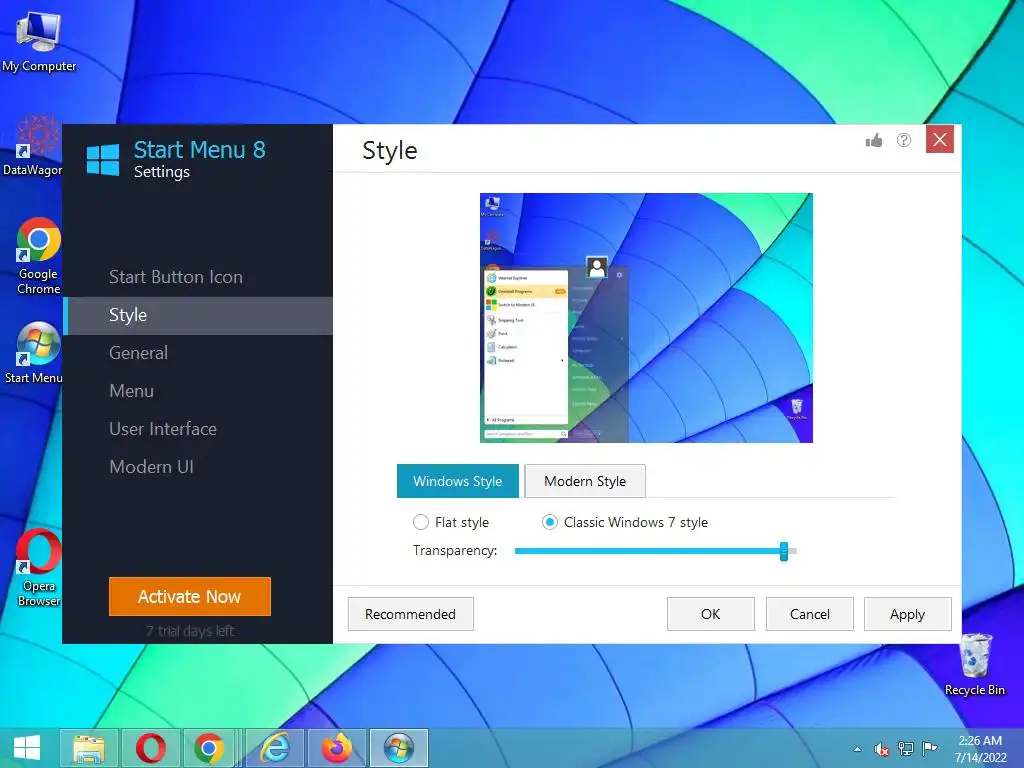The height and width of the screenshot is (768, 1024).
Task: Launch Internet Explorer from the taskbar
Action: coord(274,748)
